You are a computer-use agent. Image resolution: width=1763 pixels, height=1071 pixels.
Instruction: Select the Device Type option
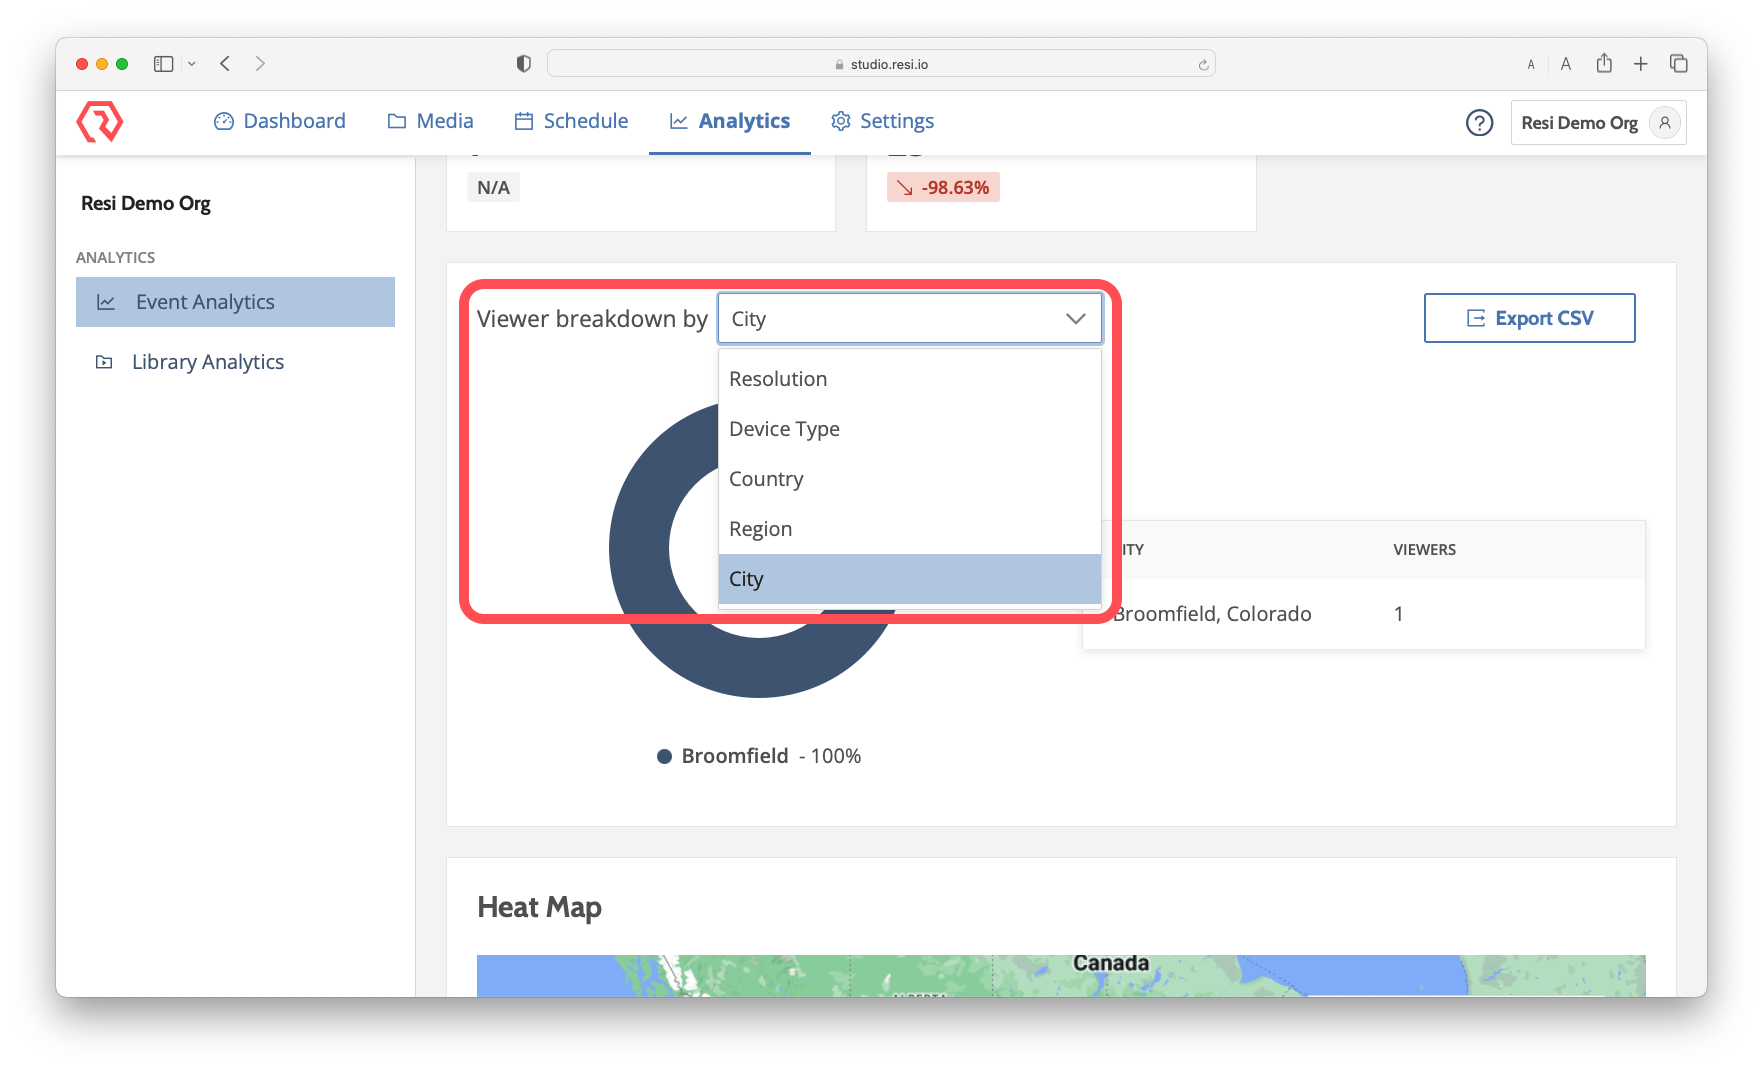click(x=784, y=428)
